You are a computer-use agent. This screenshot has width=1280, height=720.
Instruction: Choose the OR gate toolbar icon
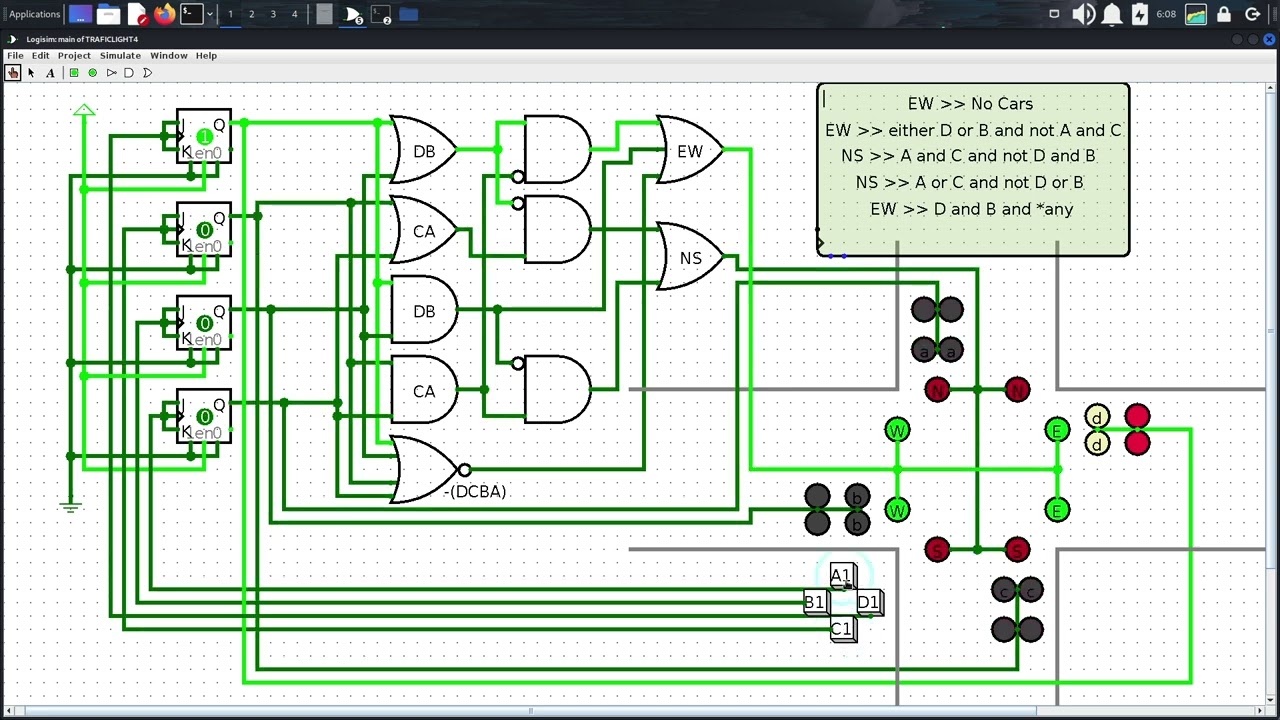pyautogui.click(x=147, y=72)
